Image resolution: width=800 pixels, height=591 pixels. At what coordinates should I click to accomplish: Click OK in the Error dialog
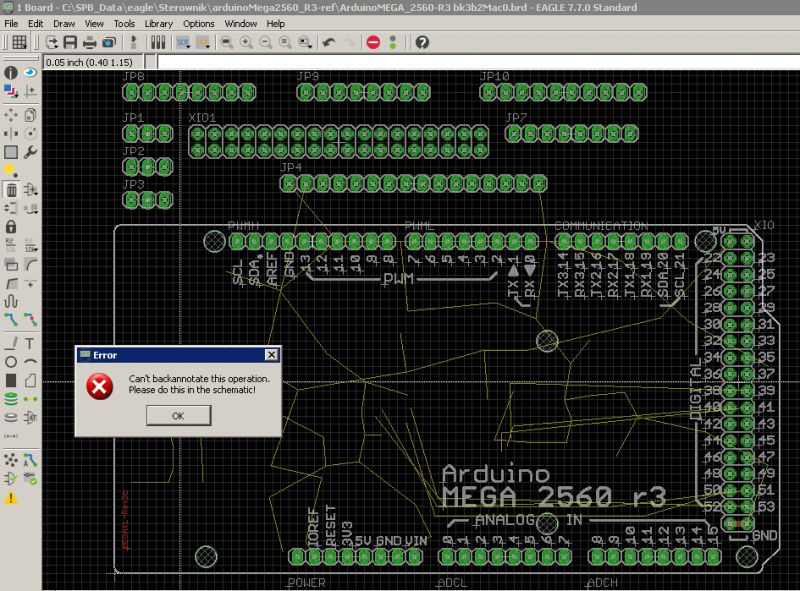[178, 415]
